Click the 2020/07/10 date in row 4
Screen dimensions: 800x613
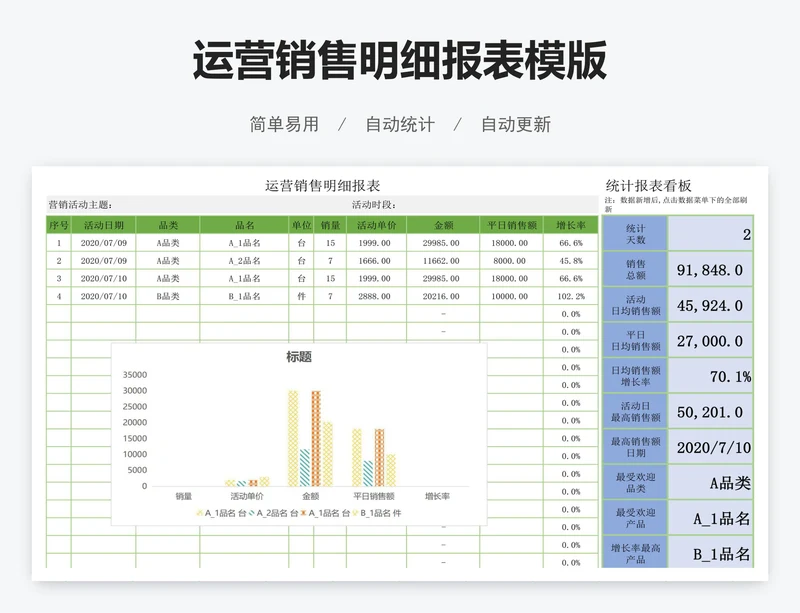click(x=104, y=296)
